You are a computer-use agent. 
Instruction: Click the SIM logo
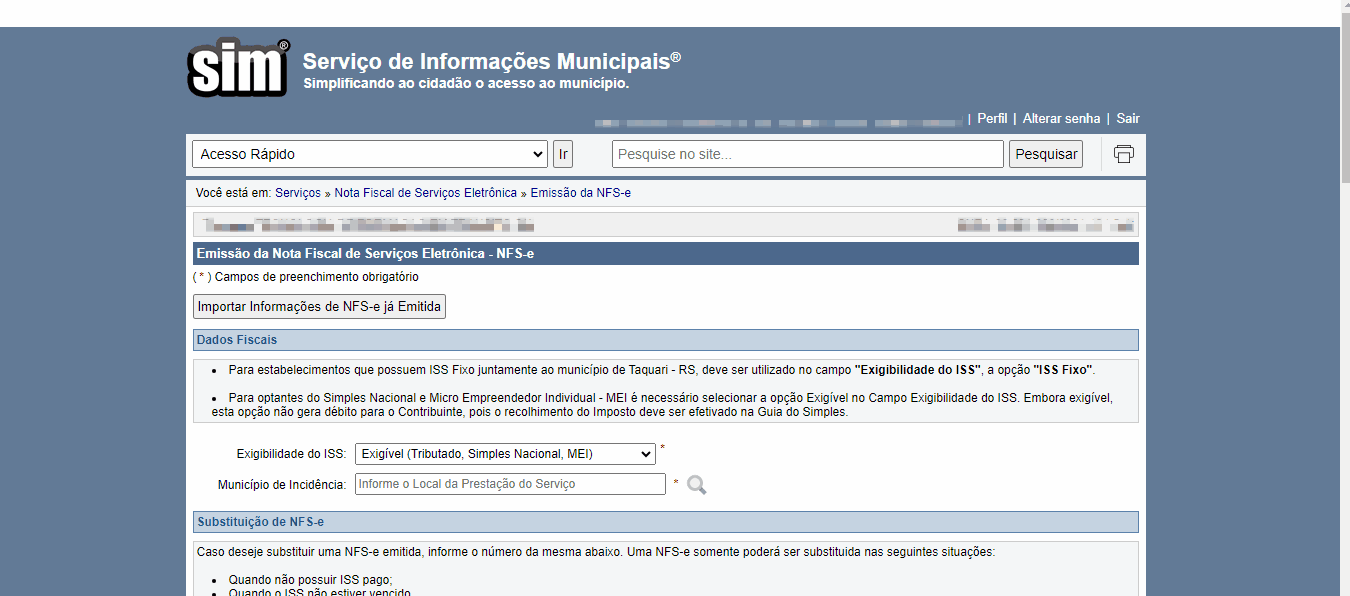238,68
